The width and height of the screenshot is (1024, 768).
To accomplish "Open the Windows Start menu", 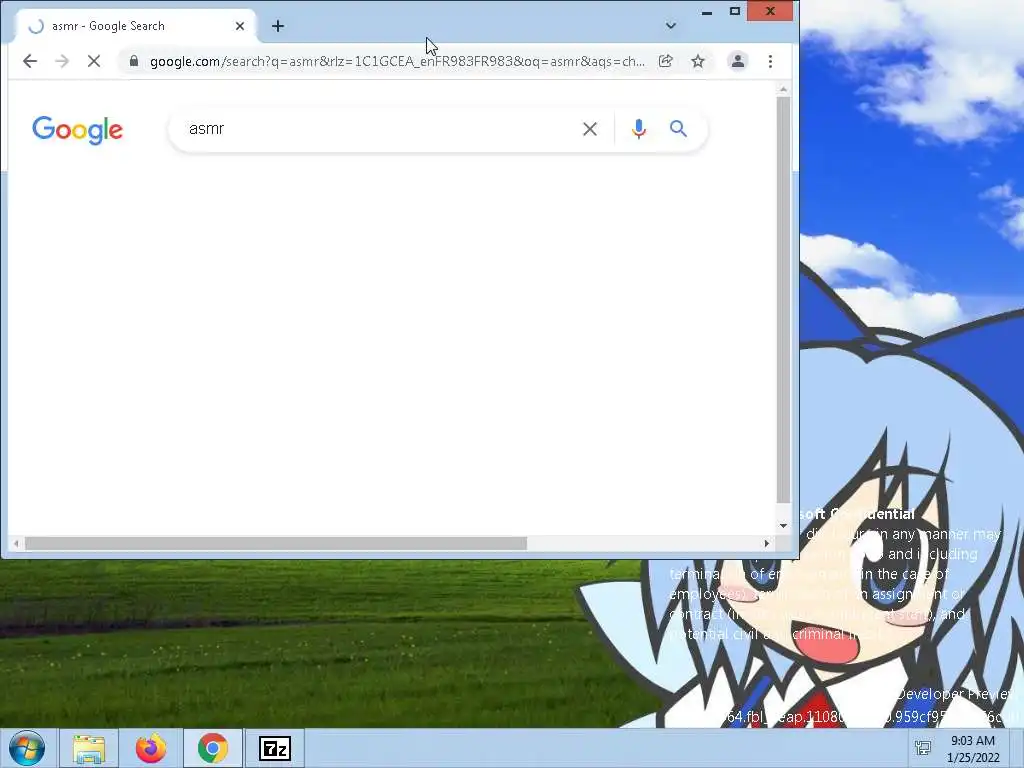I will (27, 748).
